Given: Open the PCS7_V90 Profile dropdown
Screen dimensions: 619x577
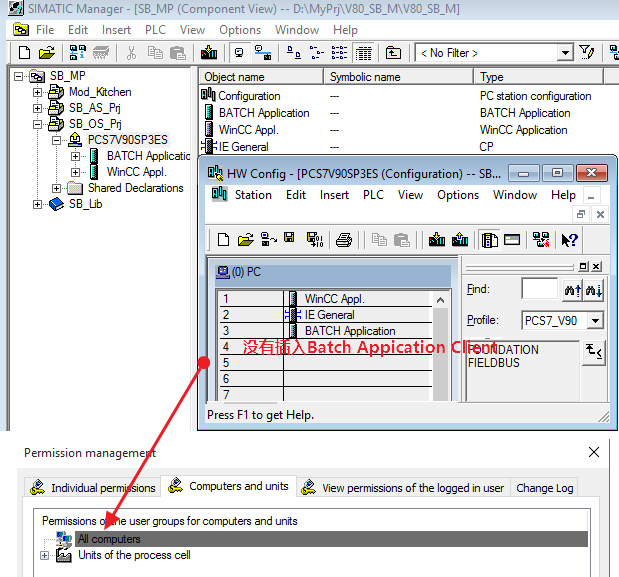Looking at the screenshot, I should pos(595,320).
